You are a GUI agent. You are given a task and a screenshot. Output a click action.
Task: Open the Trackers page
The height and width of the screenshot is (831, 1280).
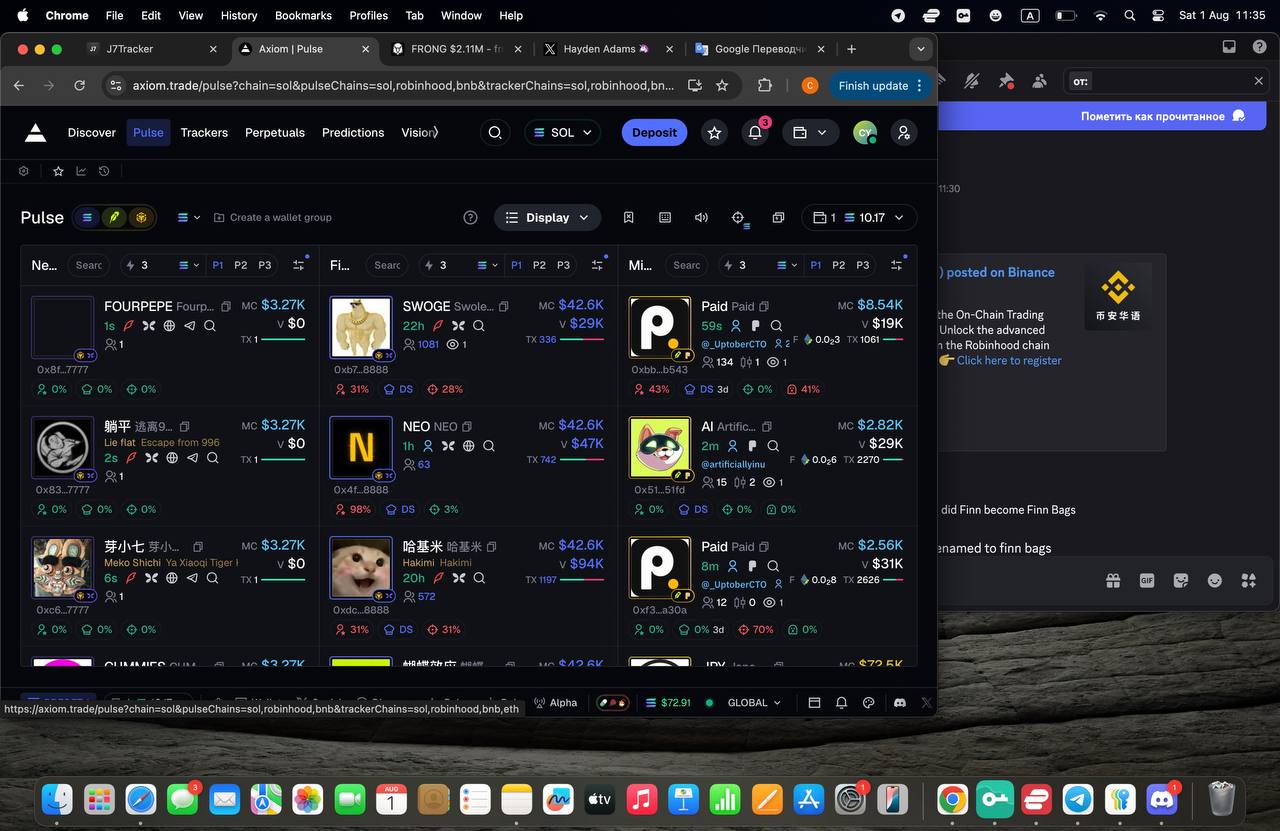(204, 132)
